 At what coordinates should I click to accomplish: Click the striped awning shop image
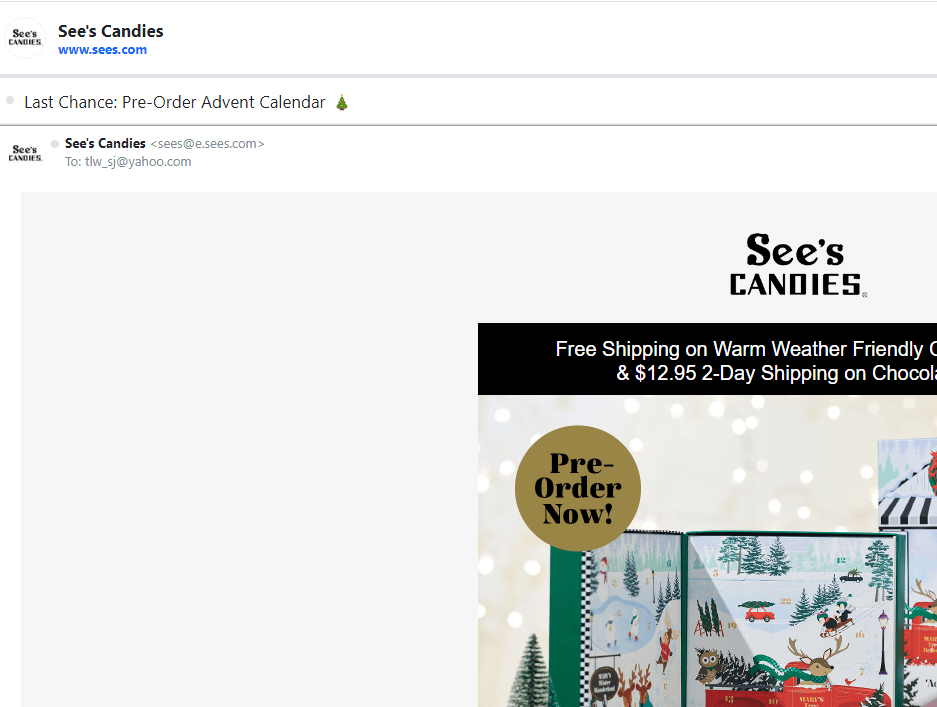pyautogui.click(x=907, y=511)
